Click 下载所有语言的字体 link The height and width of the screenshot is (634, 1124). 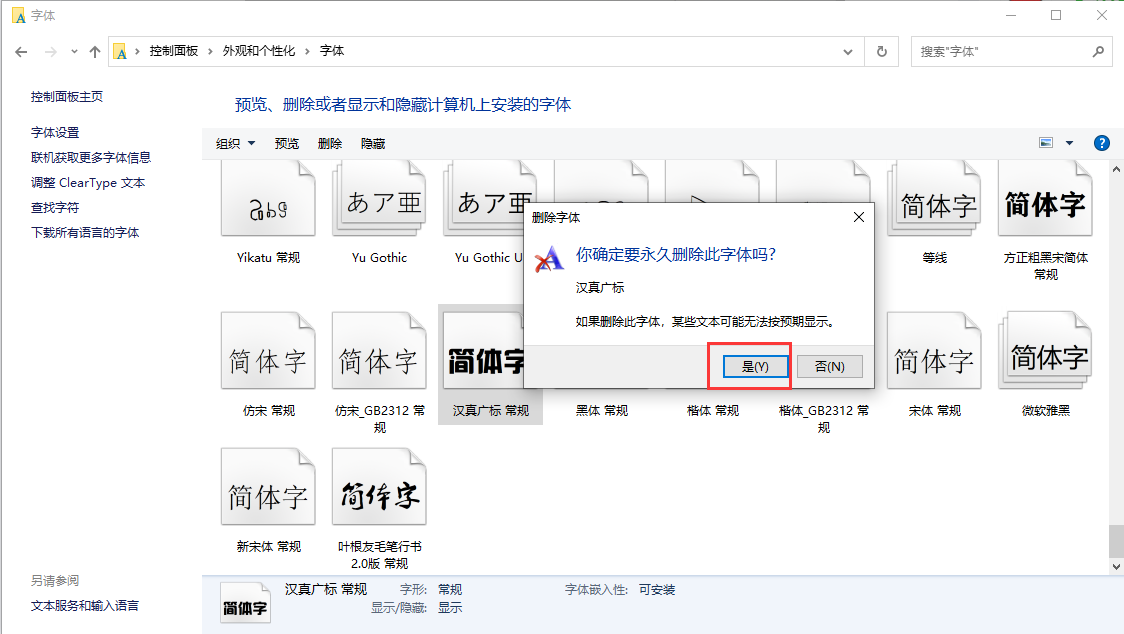pos(85,233)
